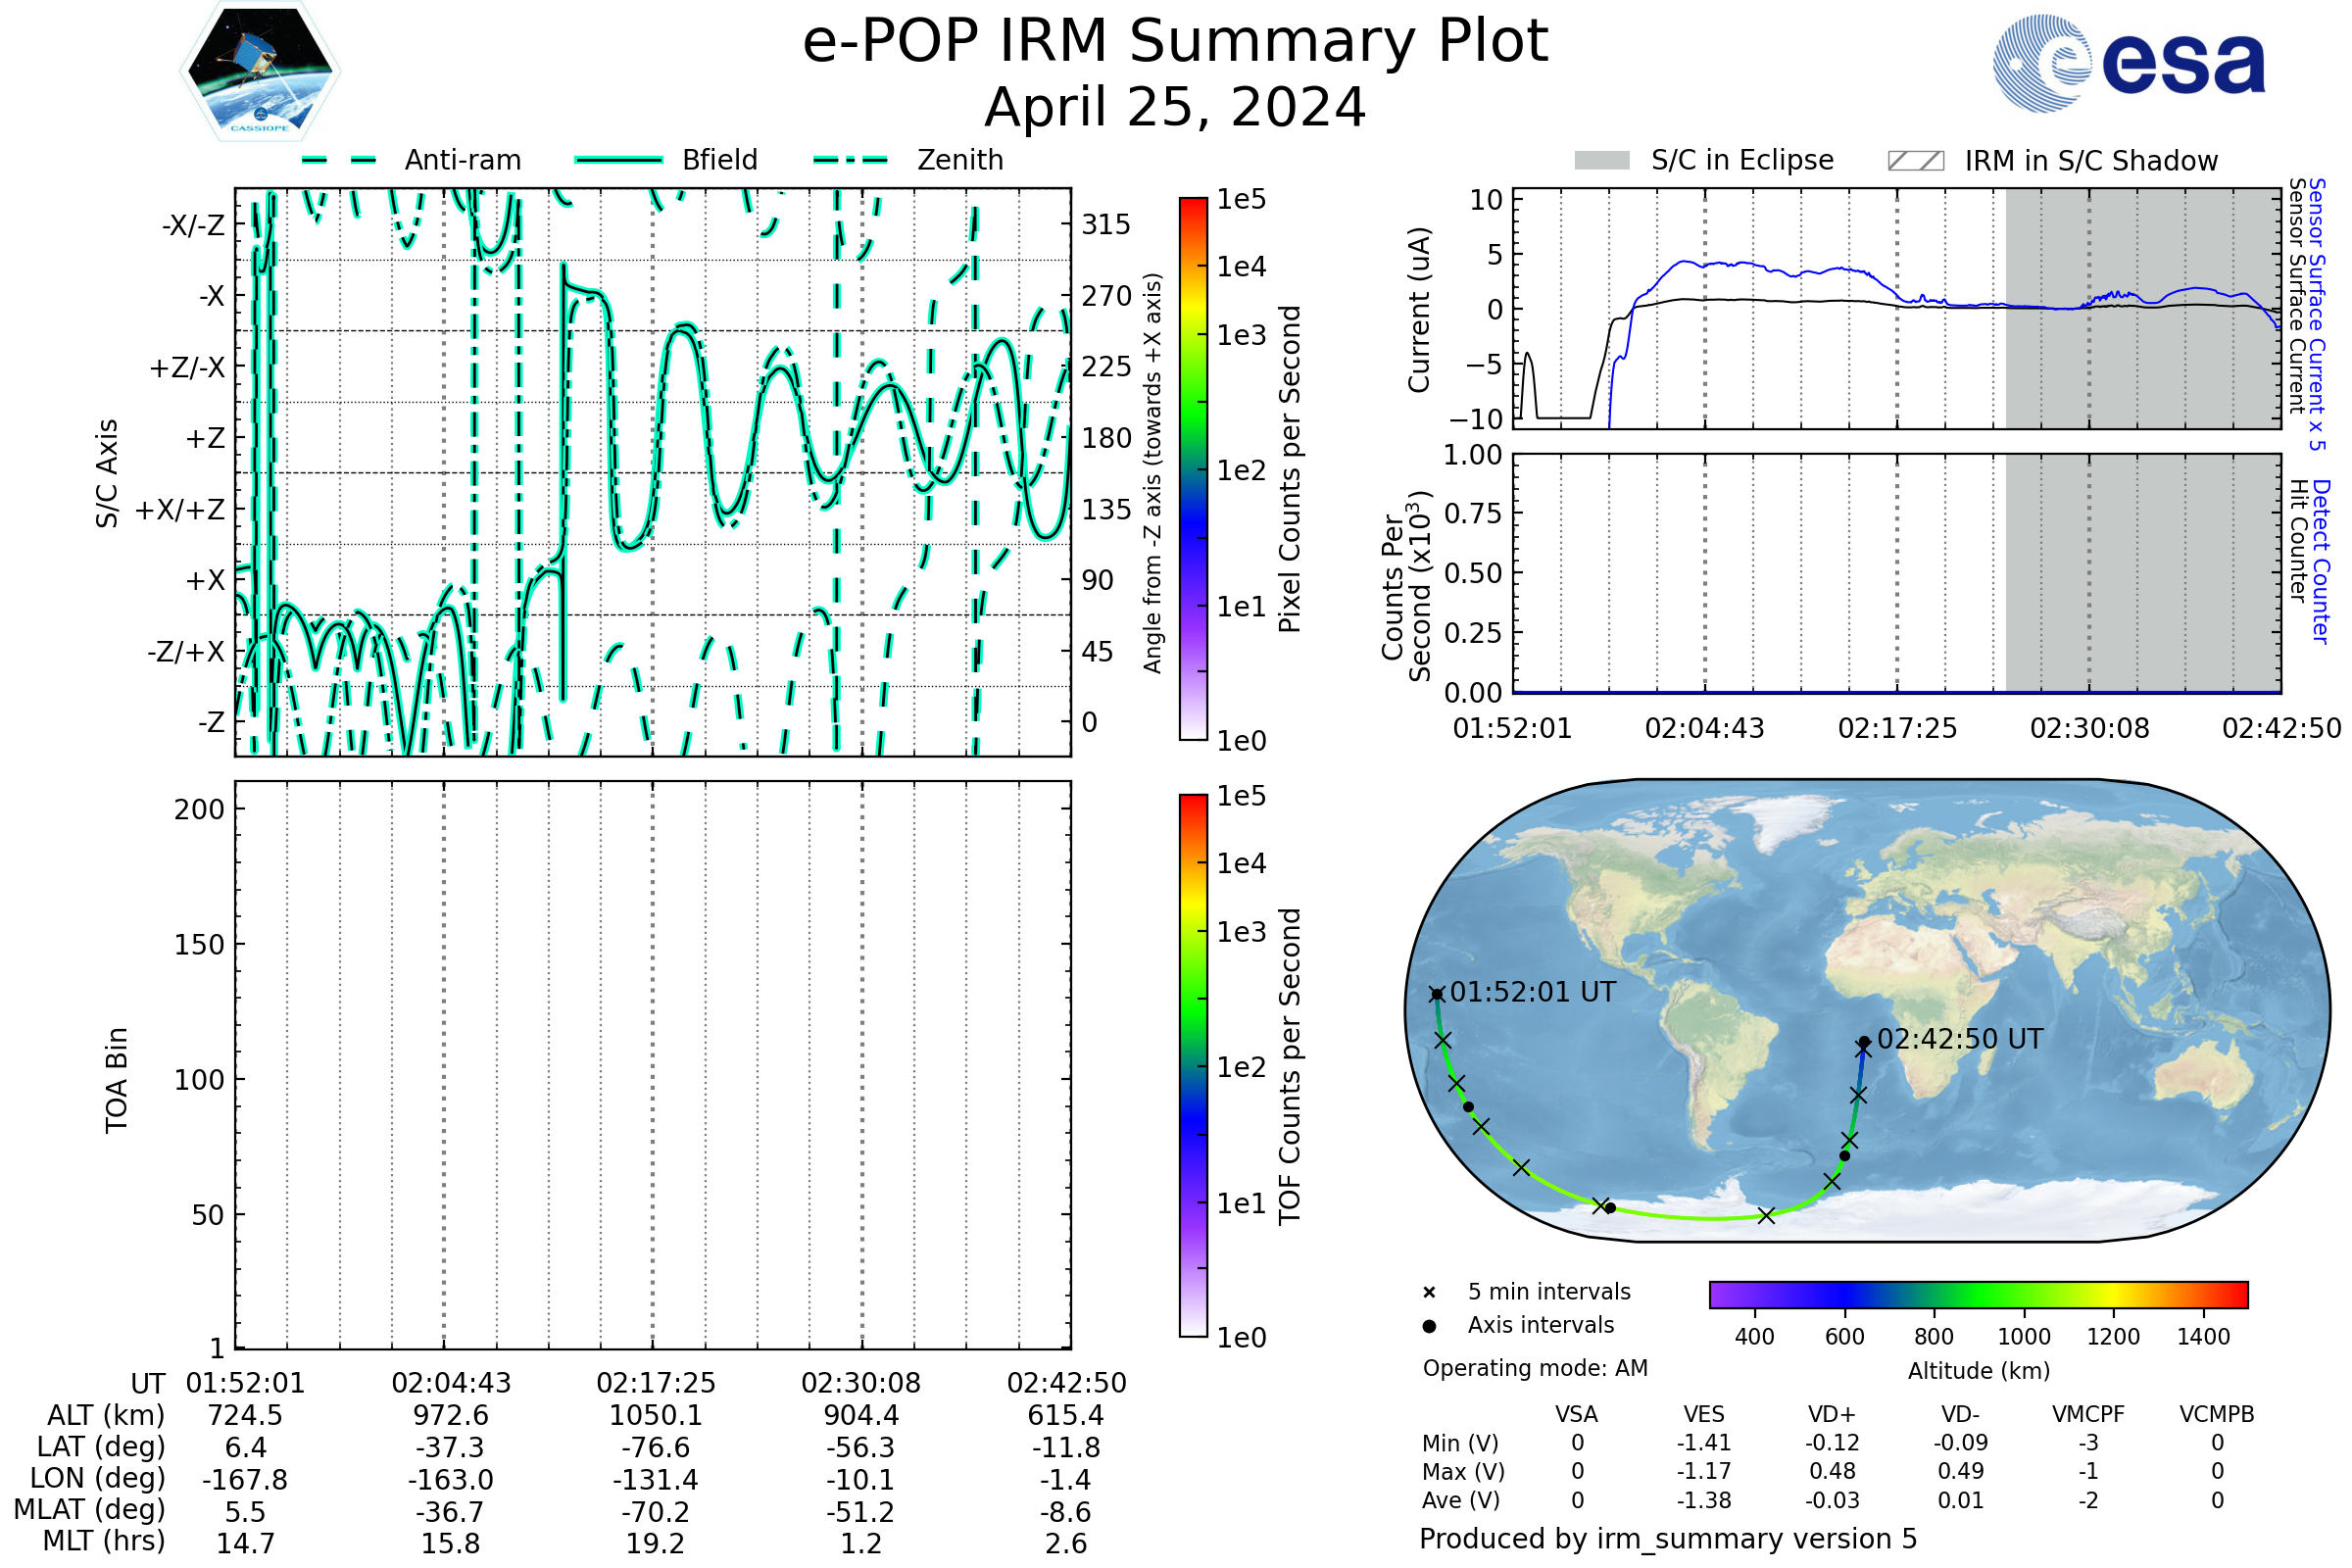Click the Operating mode: AM label
Image resolution: width=2352 pixels, height=1568 pixels.
pos(1535,1368)
